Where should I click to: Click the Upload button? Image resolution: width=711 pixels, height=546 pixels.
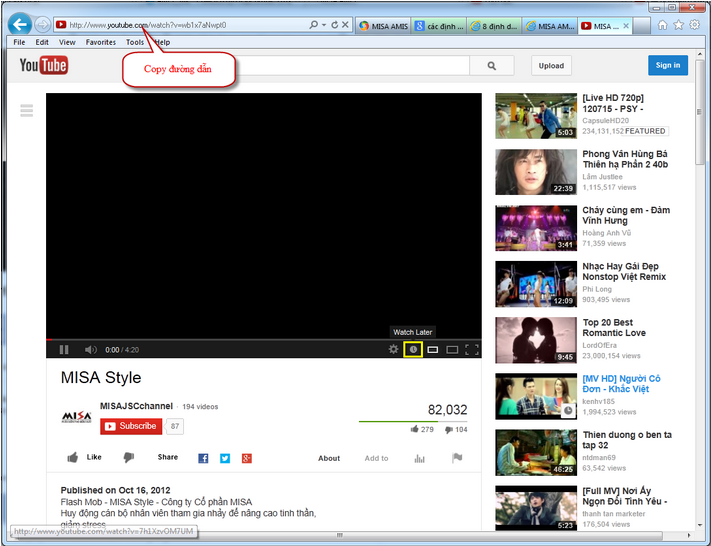point(551,66)
